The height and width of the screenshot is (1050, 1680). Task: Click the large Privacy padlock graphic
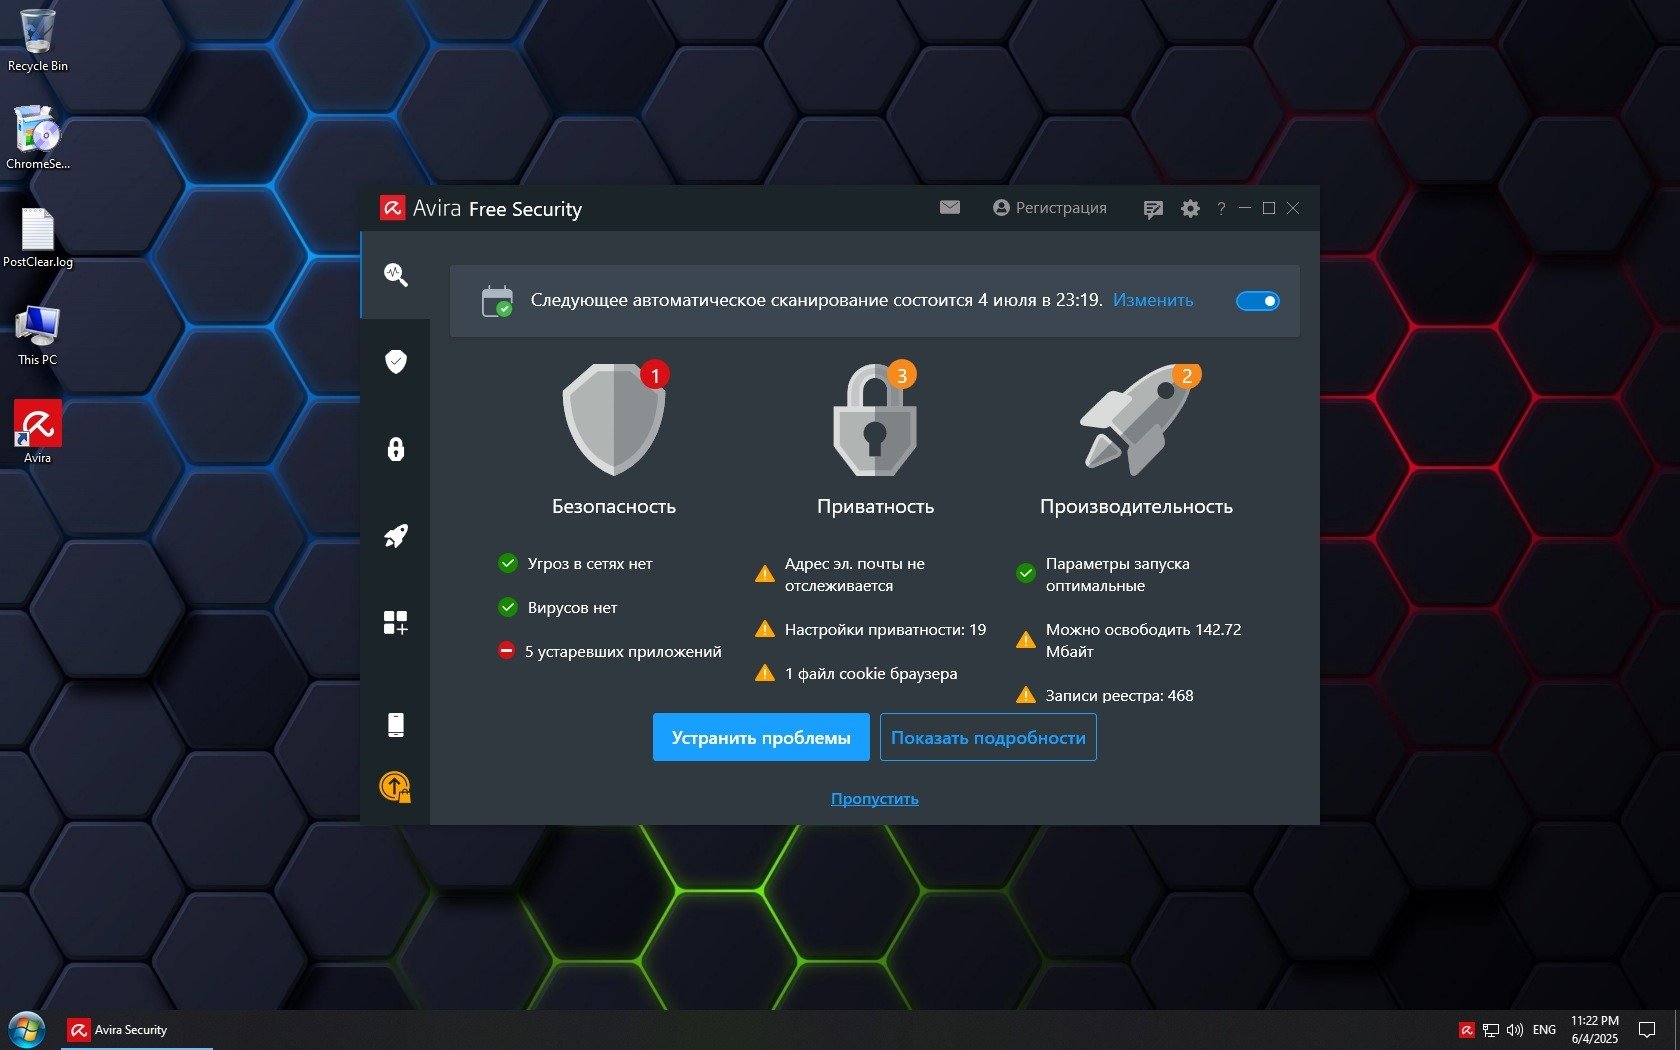coord(876,418)
